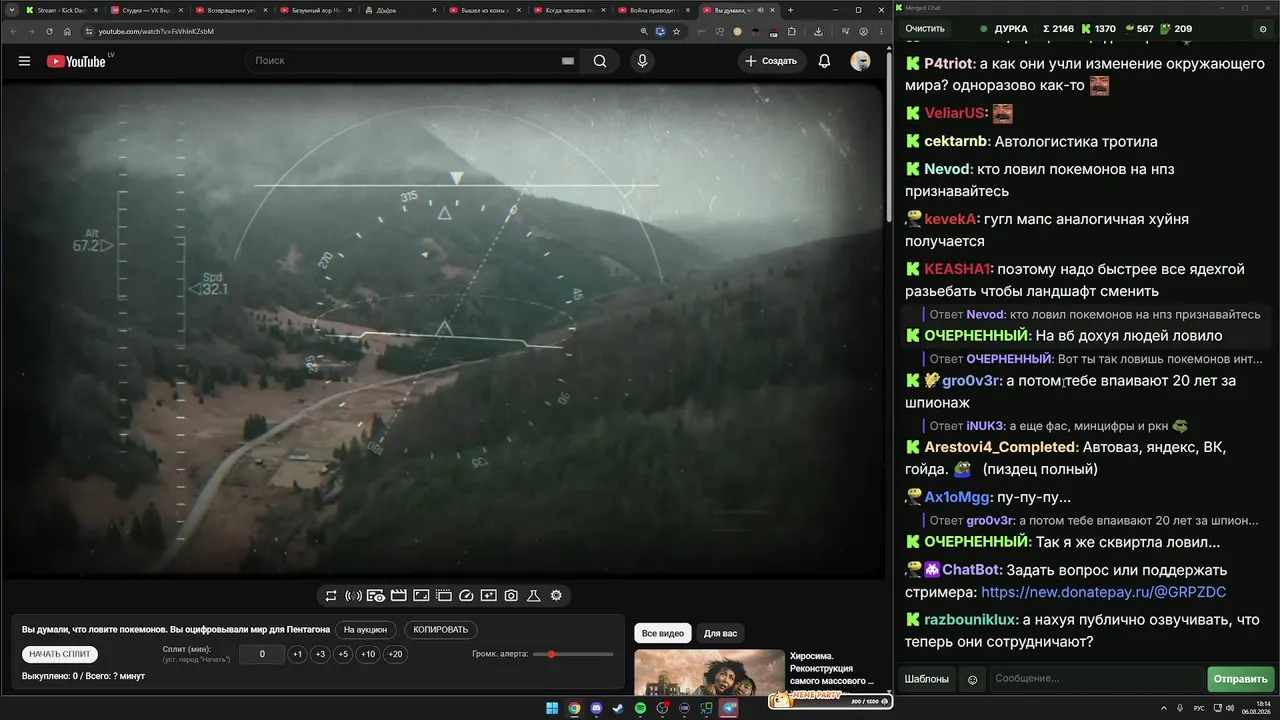This screenshot has width=1280, height=720.
Task: Click the theater window icon under video
Action: point(444,596)
